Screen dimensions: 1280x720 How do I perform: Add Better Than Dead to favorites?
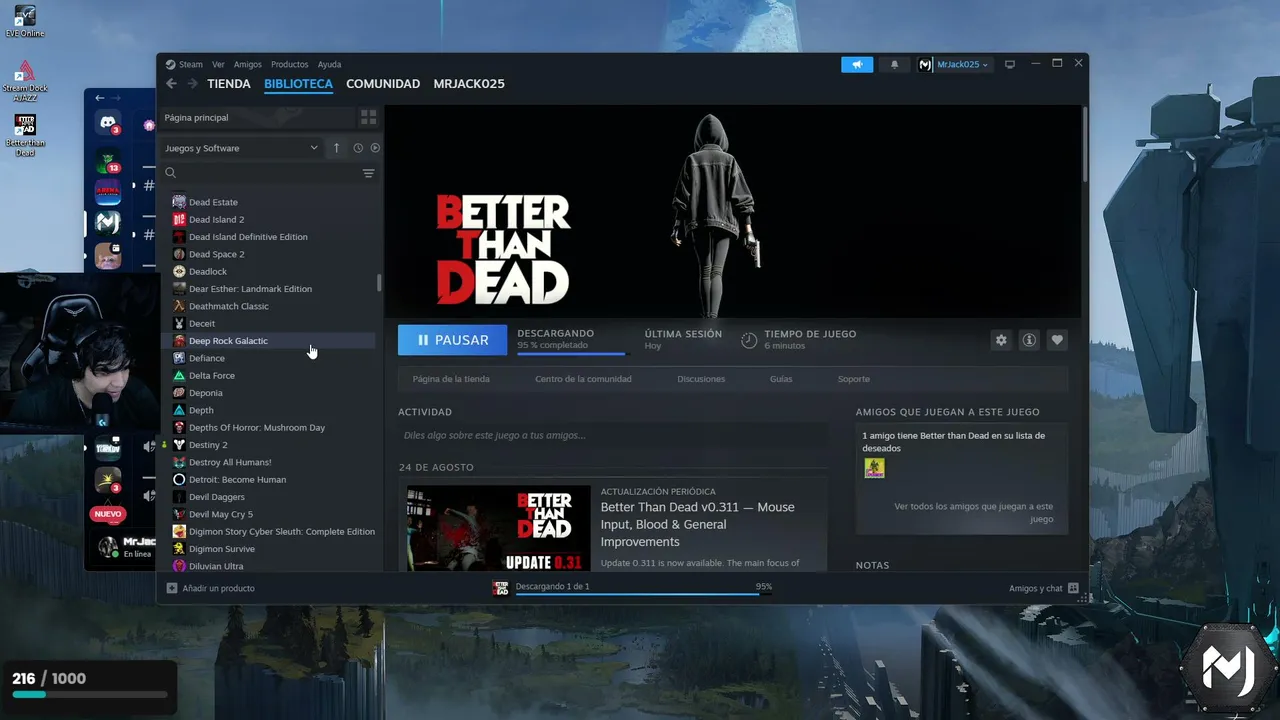click(x=1057, y=340)
